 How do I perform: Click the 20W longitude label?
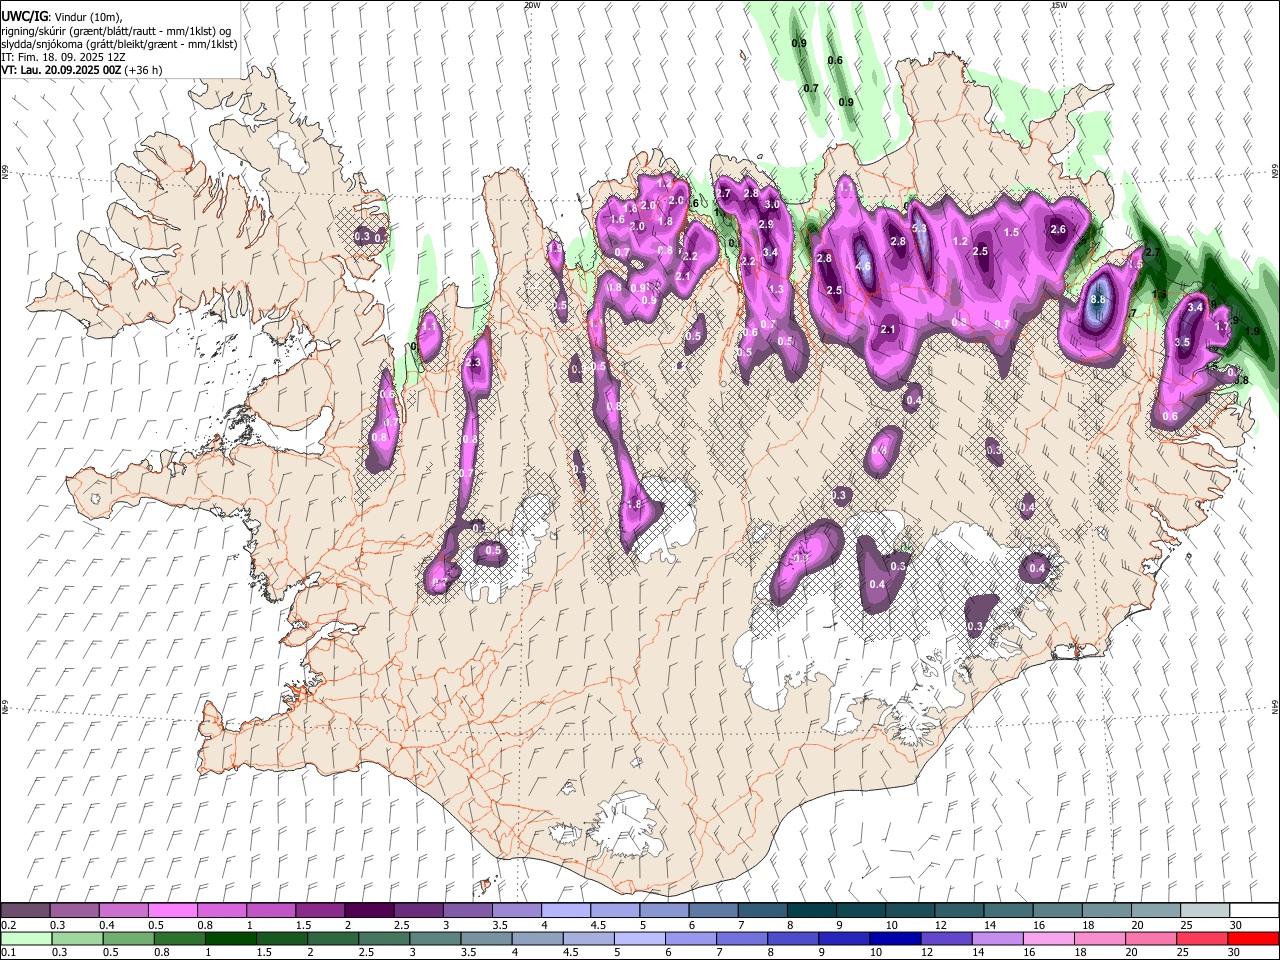point(531,5)
